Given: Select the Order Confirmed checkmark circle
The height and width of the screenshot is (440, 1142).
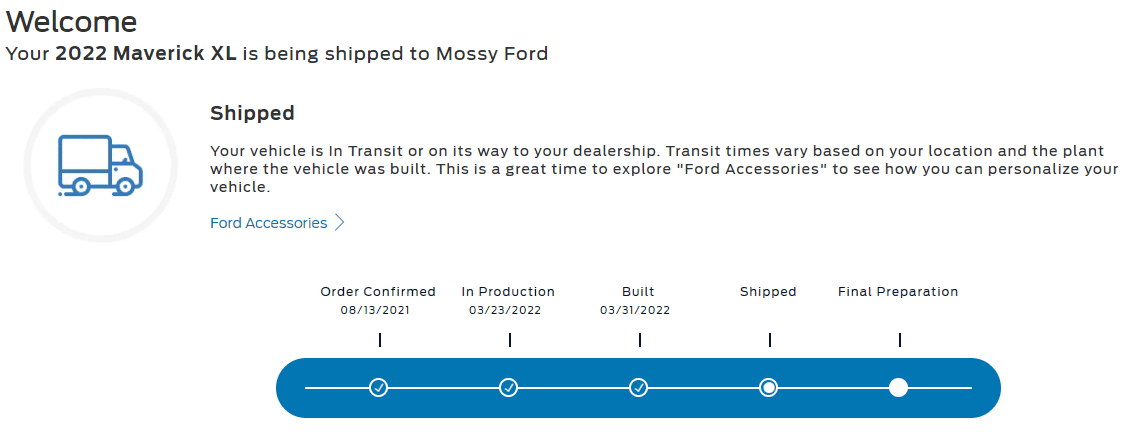Looking at the screenshot, I should point(379,388).
